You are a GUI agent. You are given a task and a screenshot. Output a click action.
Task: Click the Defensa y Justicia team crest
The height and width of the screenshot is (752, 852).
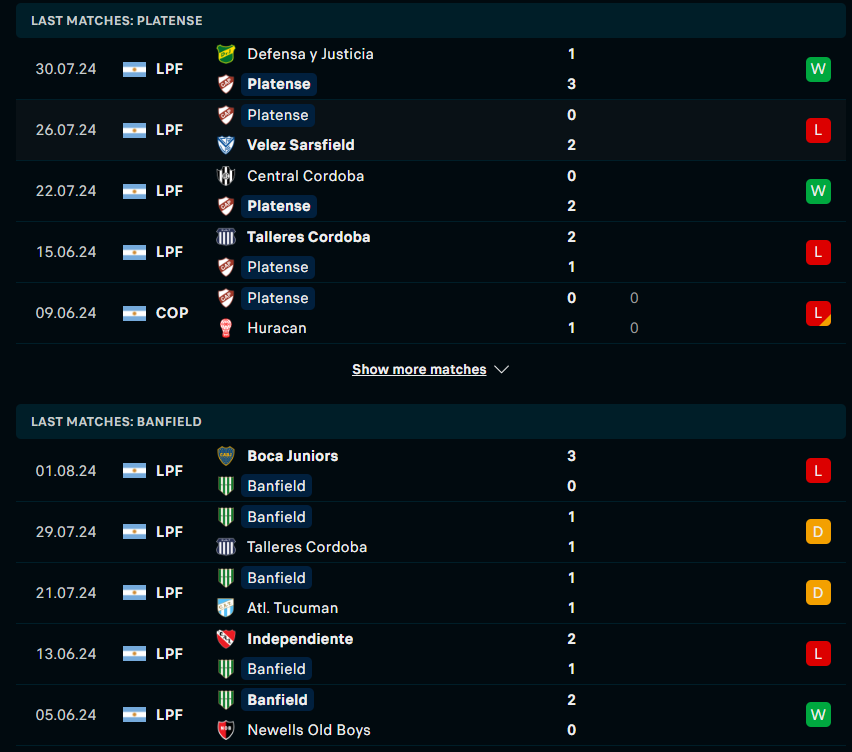tap(226, 54)
